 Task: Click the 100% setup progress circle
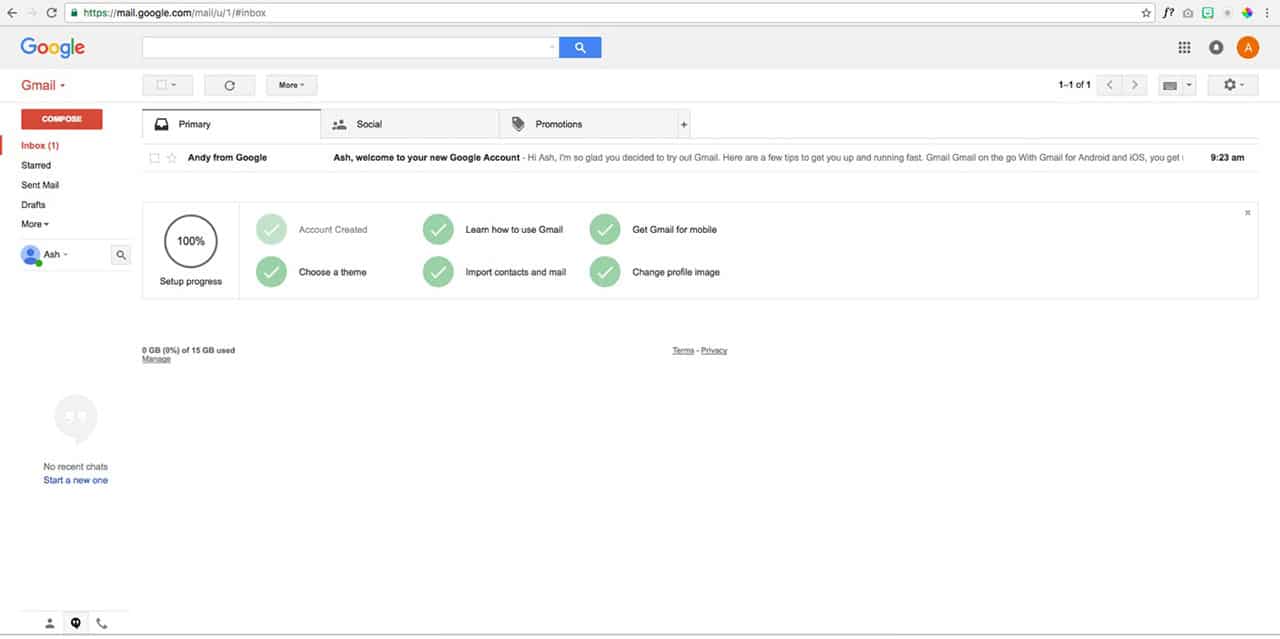[x=191, y=241]
